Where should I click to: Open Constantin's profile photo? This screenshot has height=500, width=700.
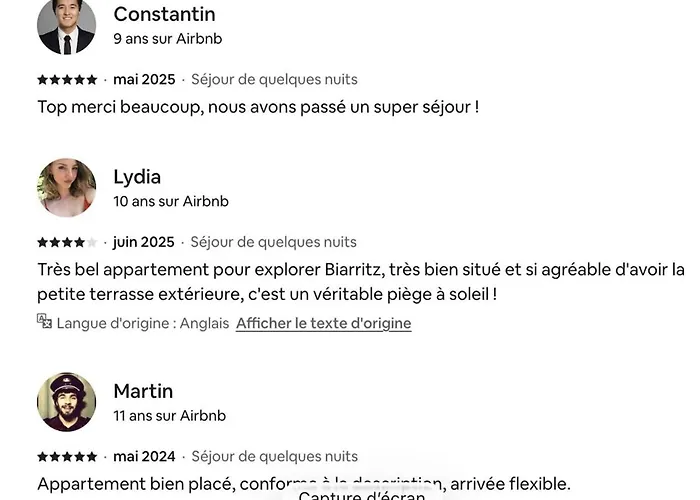coord(66,26)
